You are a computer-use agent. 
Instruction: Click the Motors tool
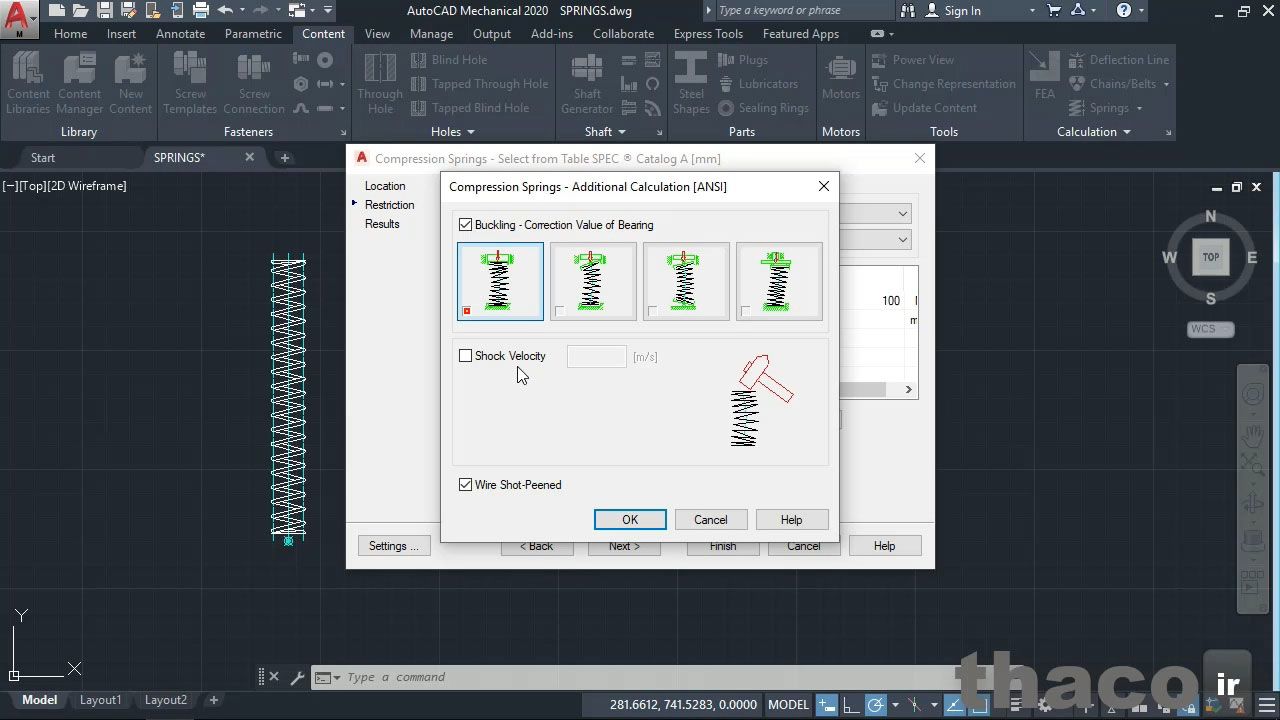click(x=841, y=78)
